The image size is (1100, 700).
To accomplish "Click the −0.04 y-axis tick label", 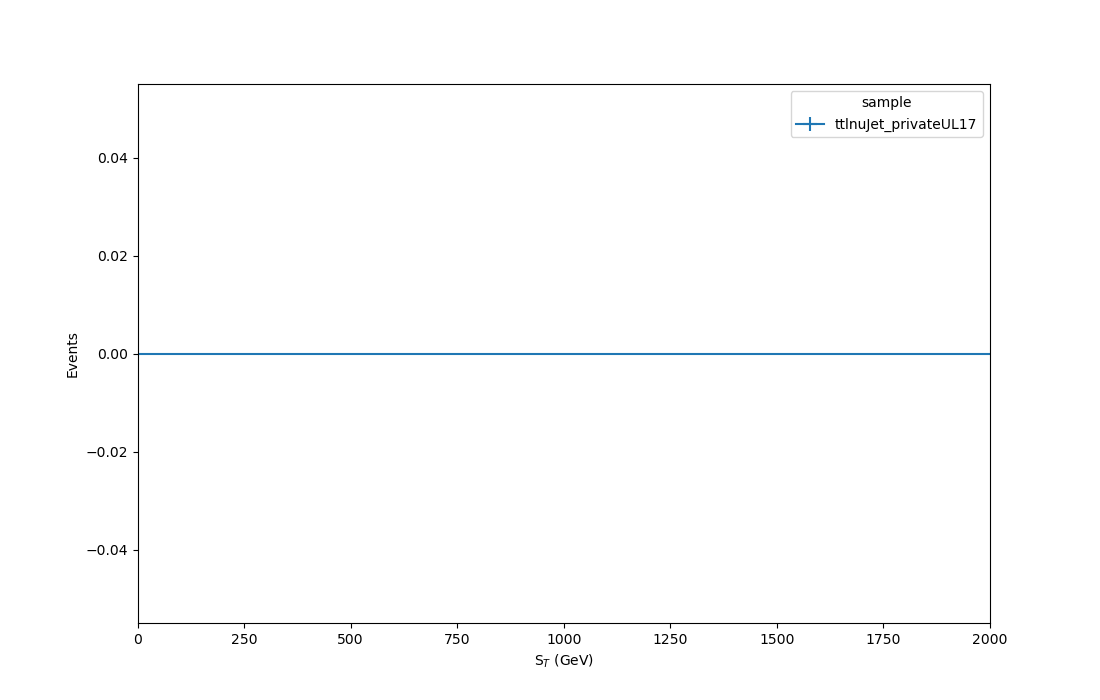I will (x=107, y=551).
